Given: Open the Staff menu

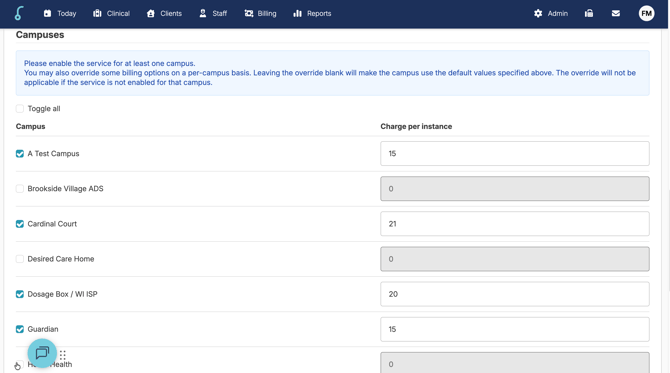Looking at the screenshot, I should [213, 13].
